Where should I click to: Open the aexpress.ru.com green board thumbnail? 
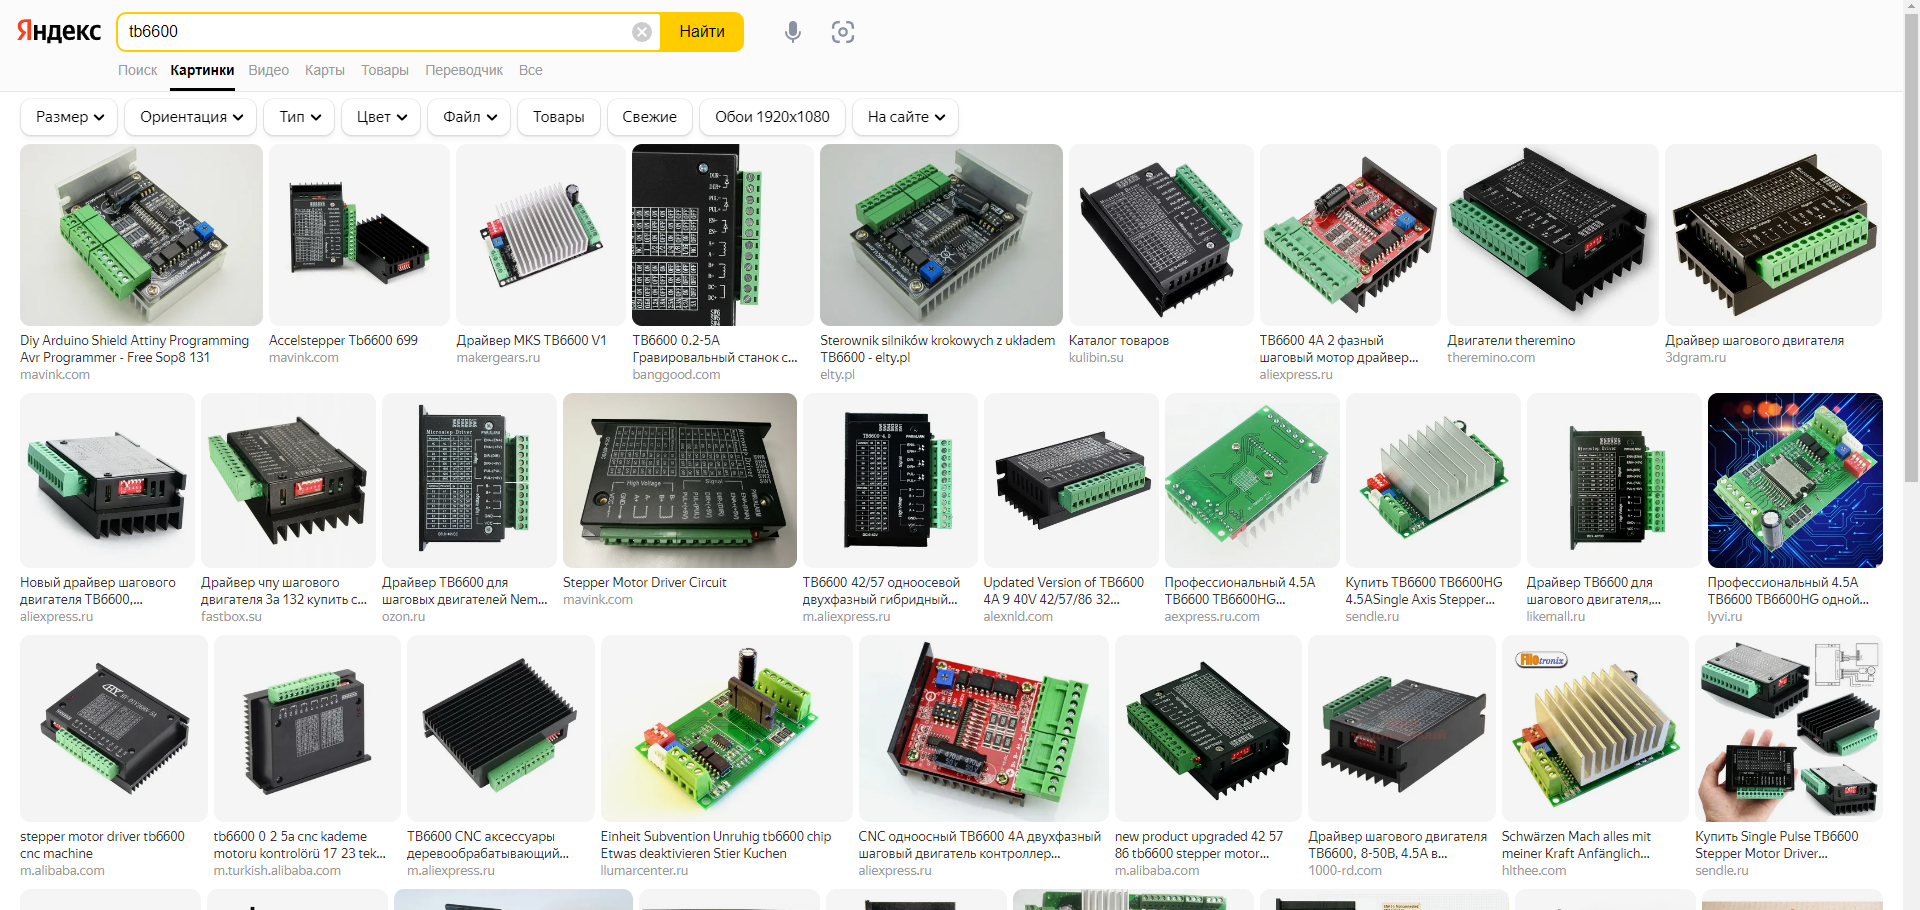point(1252,480)
